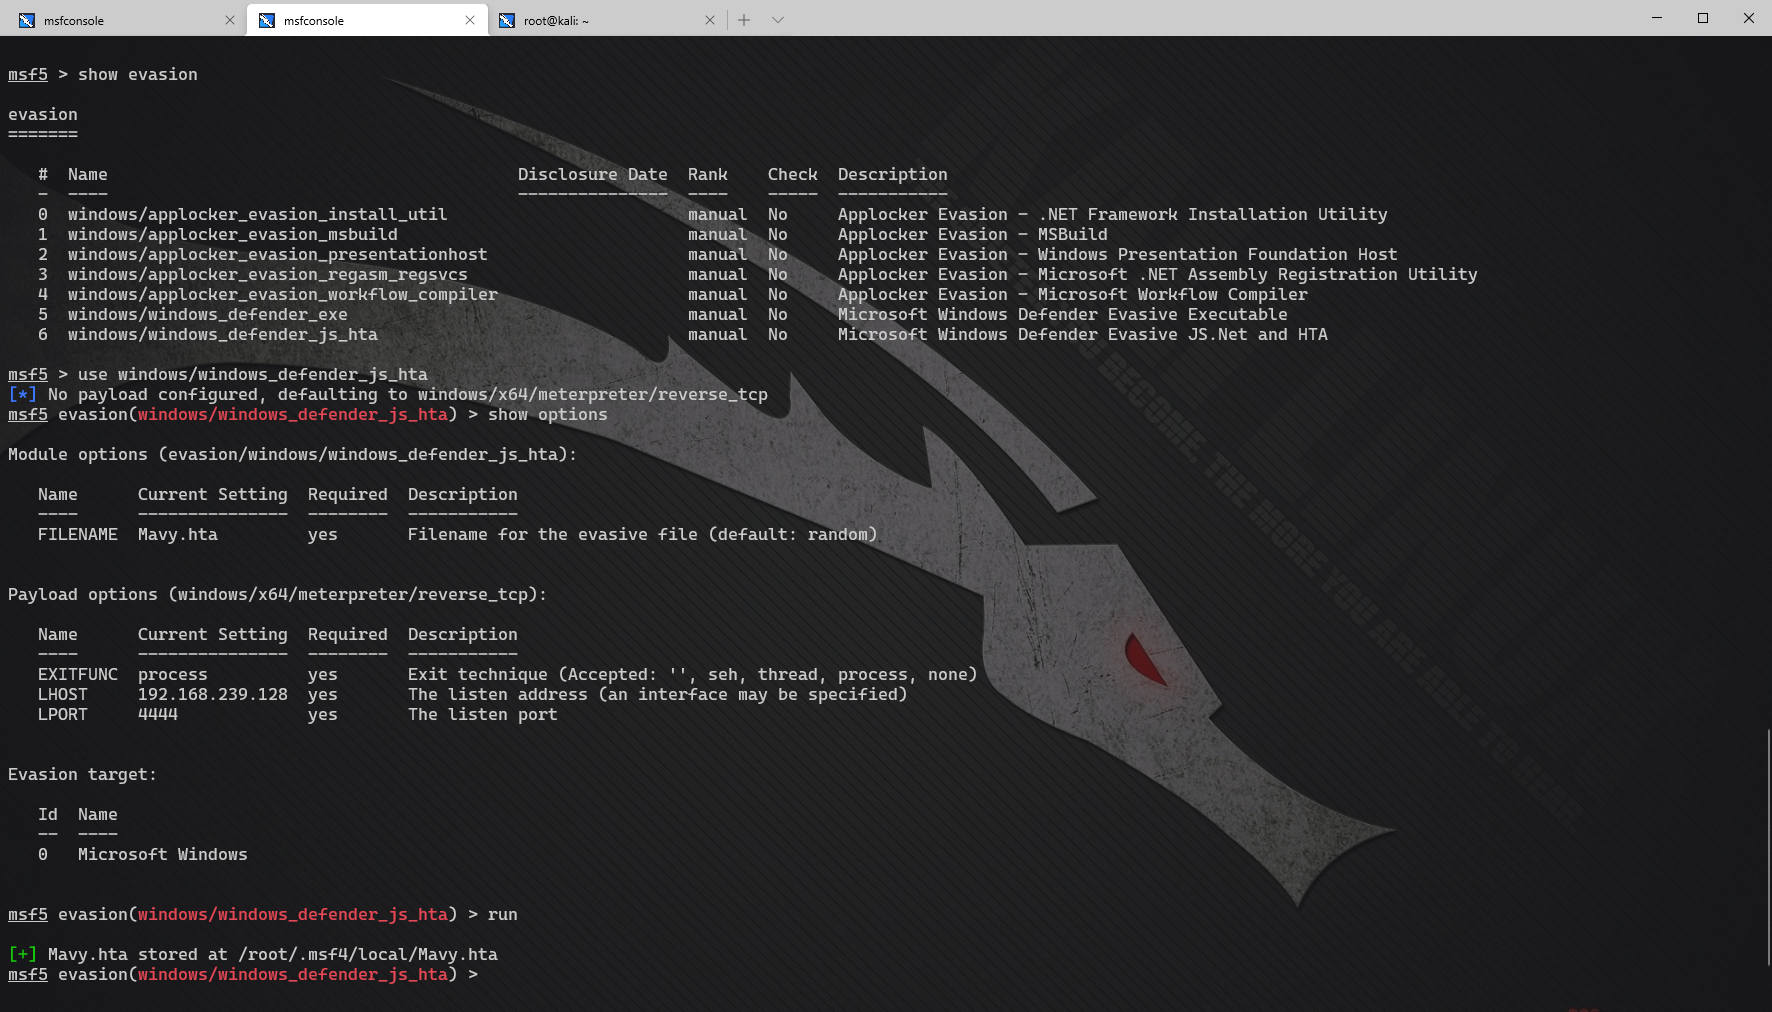Click the 'Rank' column header
1772x1012 pixels.
(707, 175)
